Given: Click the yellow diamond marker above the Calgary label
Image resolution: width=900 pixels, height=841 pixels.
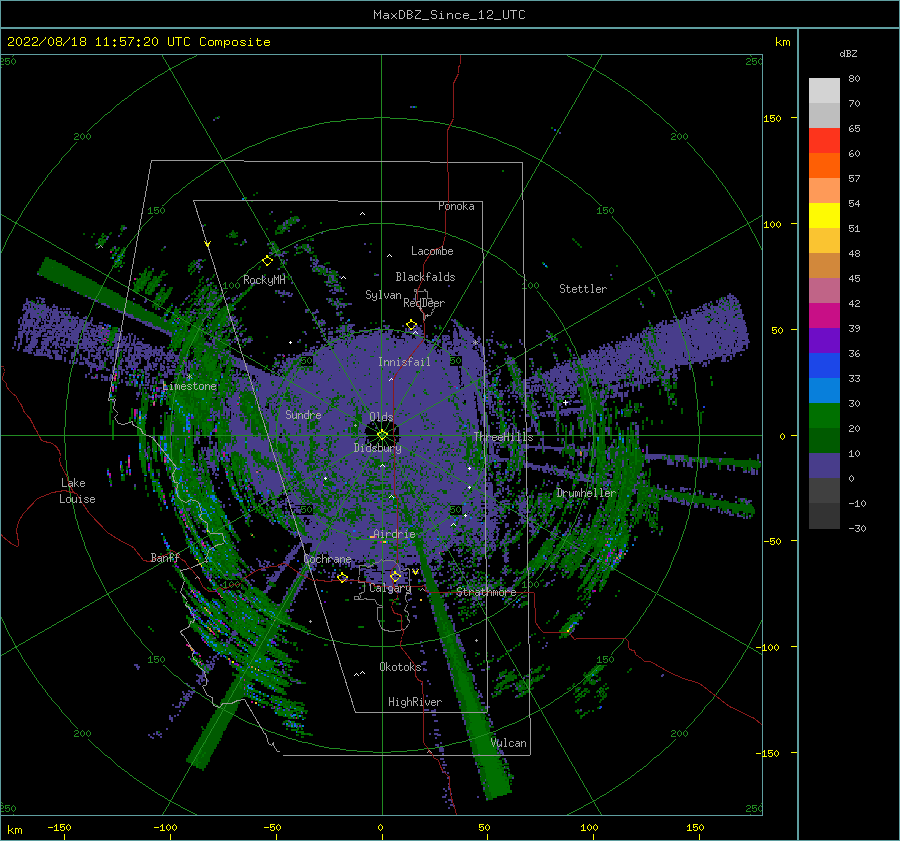Looking at the screenshot, I should 395,576.
